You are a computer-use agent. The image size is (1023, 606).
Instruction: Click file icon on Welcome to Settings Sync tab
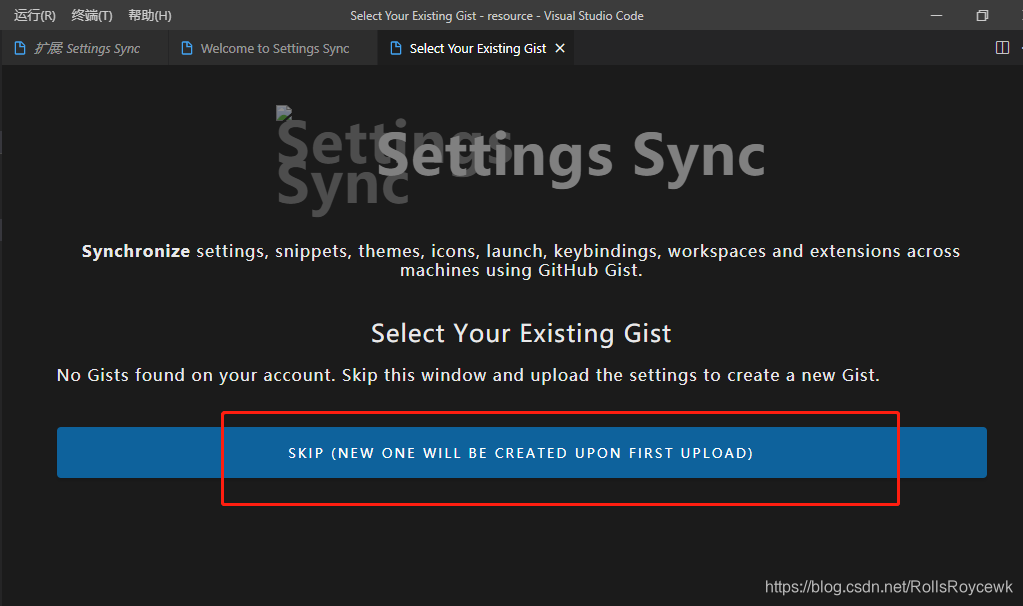pyautogui.click(x=187, y=48)
